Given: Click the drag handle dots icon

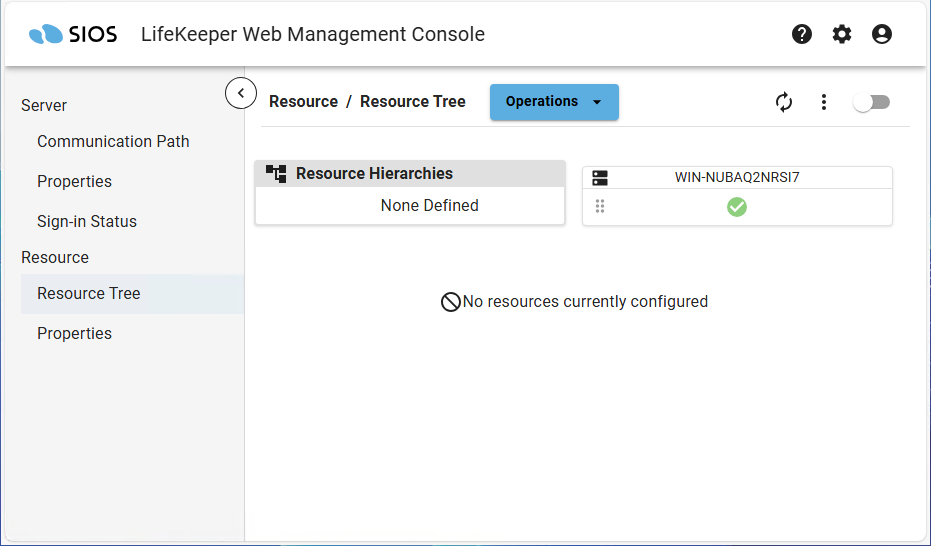Looking at the screenshot, I should point(600,207).
